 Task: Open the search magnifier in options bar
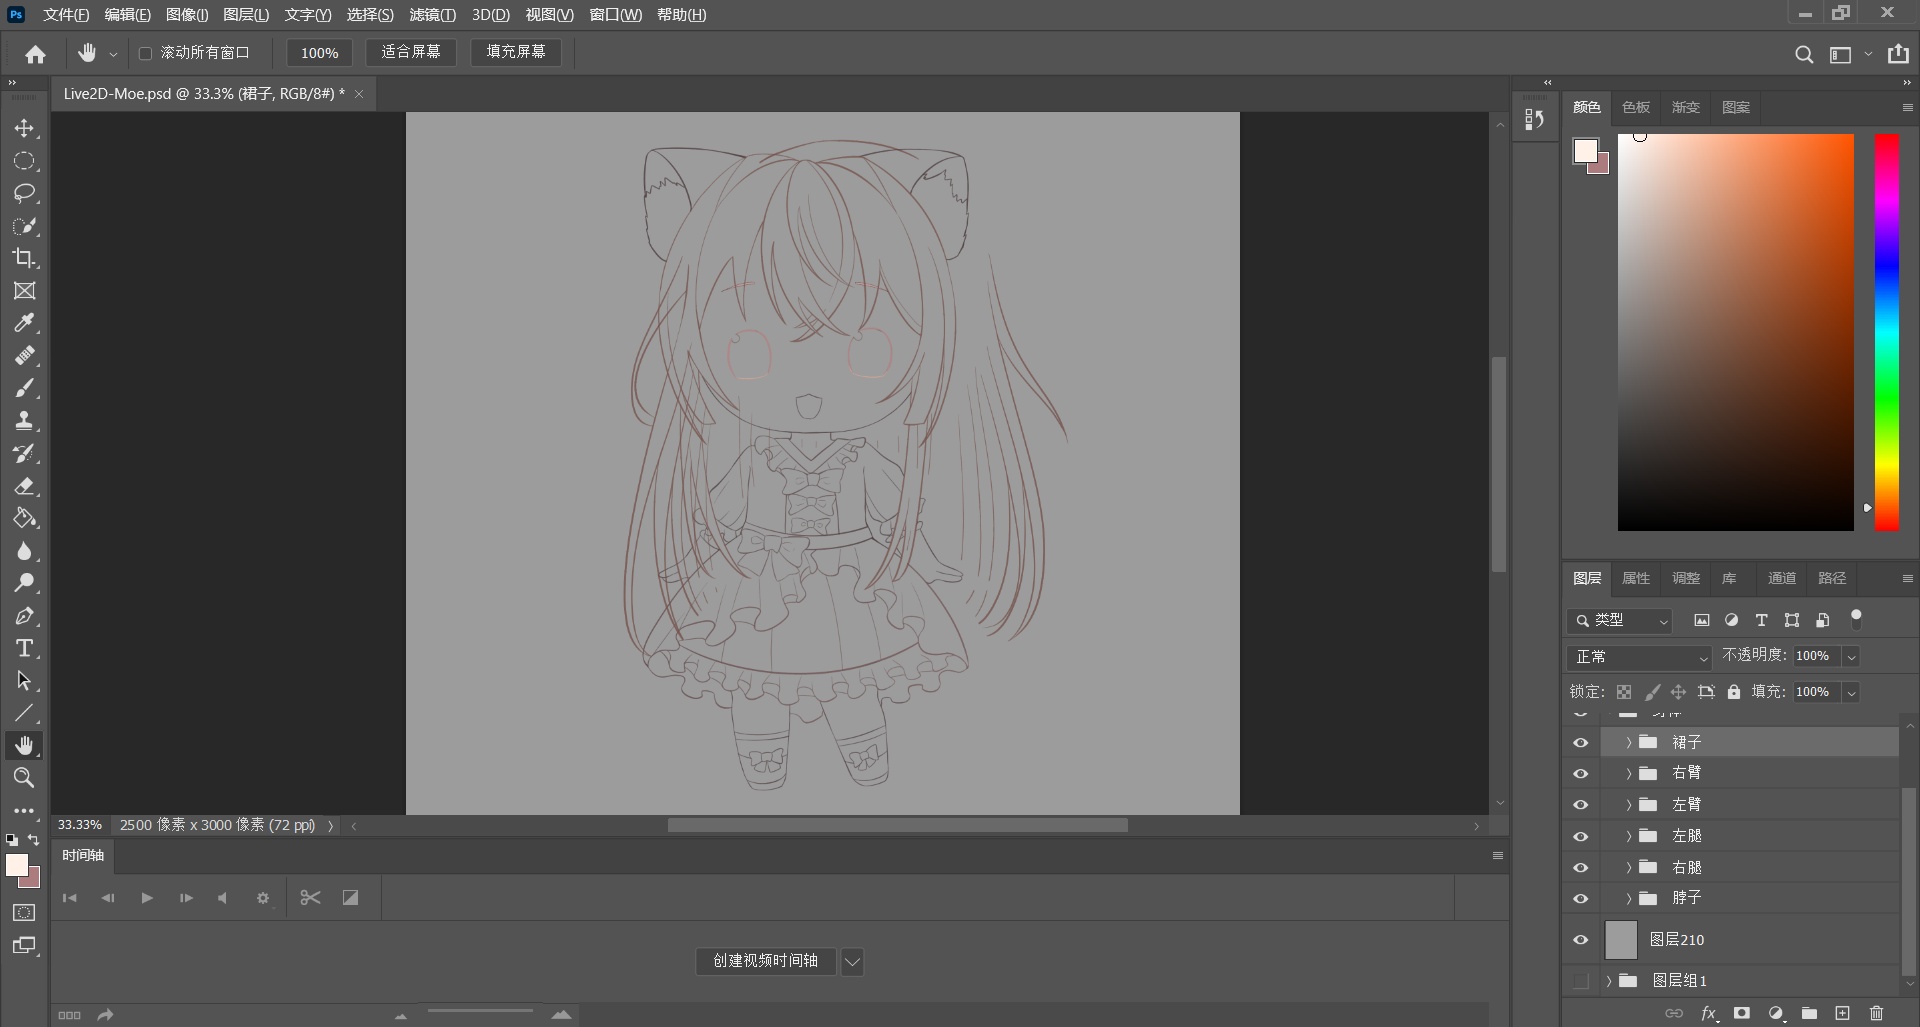point(1804,54)
